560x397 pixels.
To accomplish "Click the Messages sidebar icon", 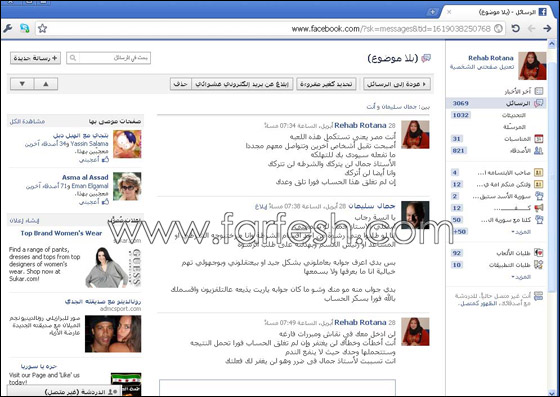I will [x=539, y=104].
